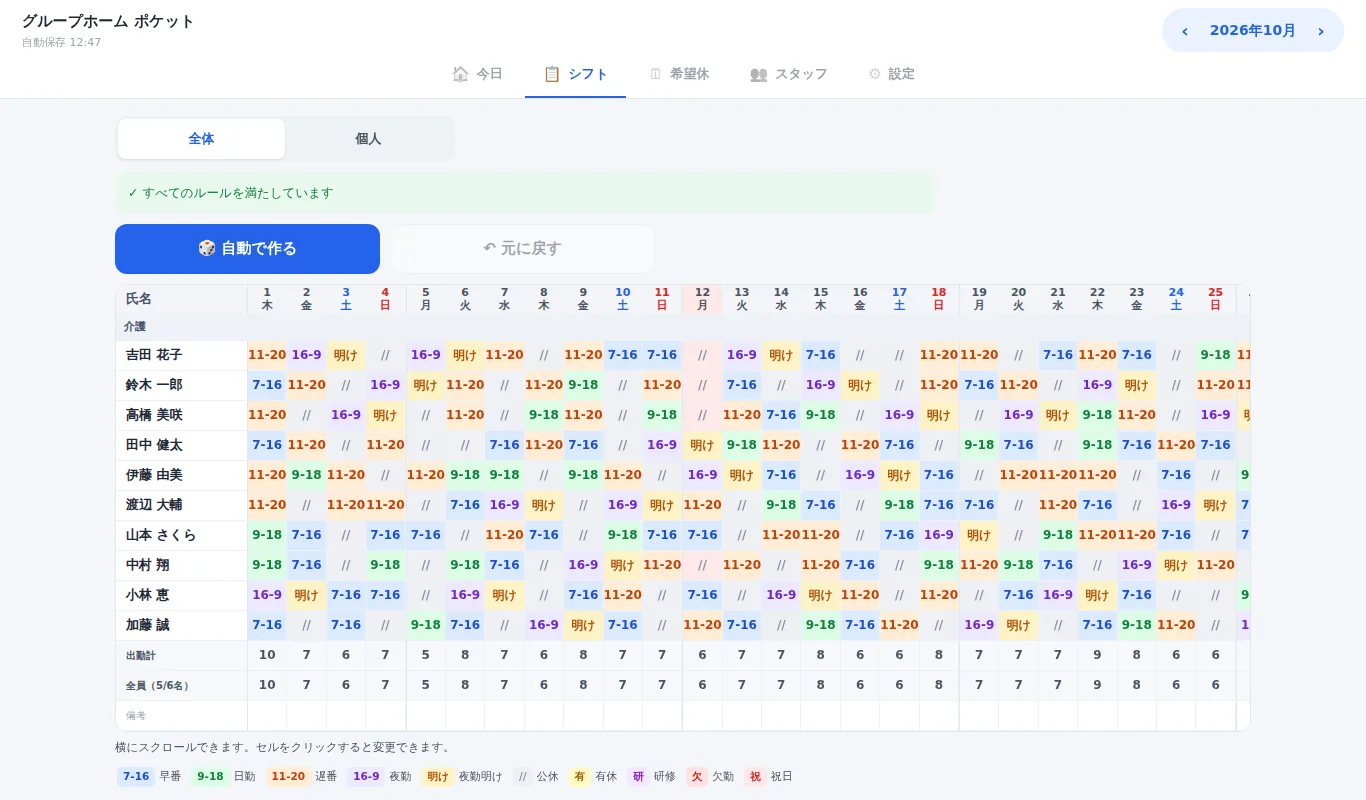Click the 欠 欠勤 legend chip
This screenshot has height=800, width=1366.
710,776
